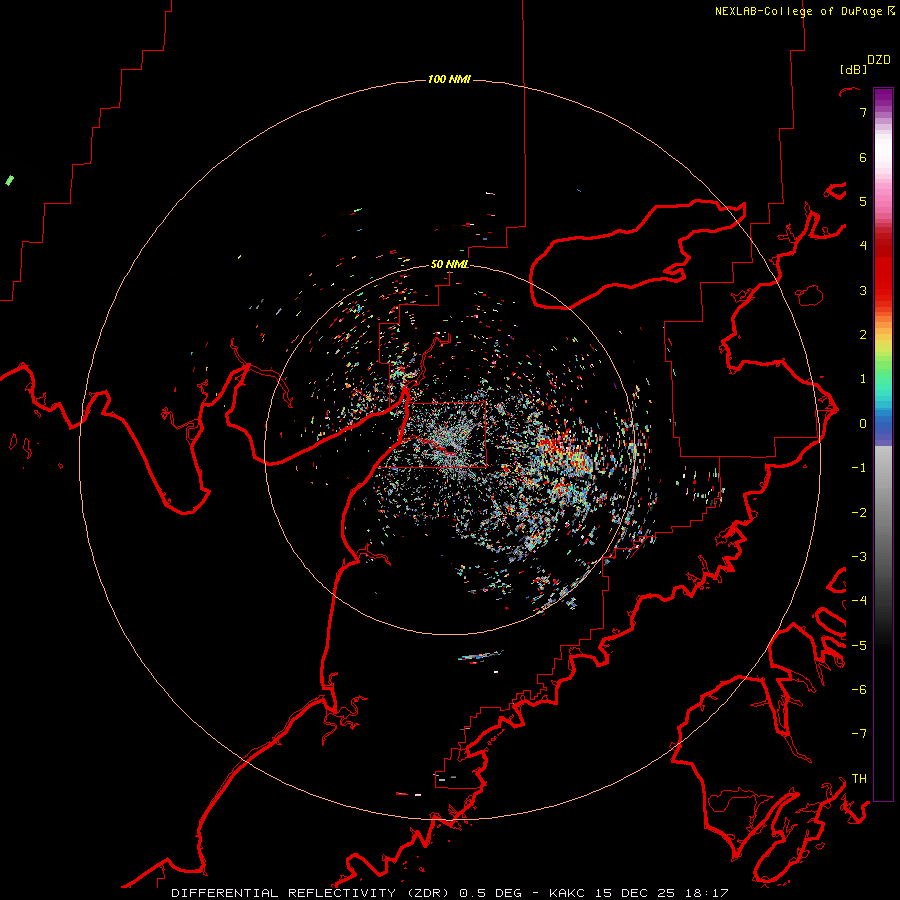Click the -5 value on the dB scale

859,646
